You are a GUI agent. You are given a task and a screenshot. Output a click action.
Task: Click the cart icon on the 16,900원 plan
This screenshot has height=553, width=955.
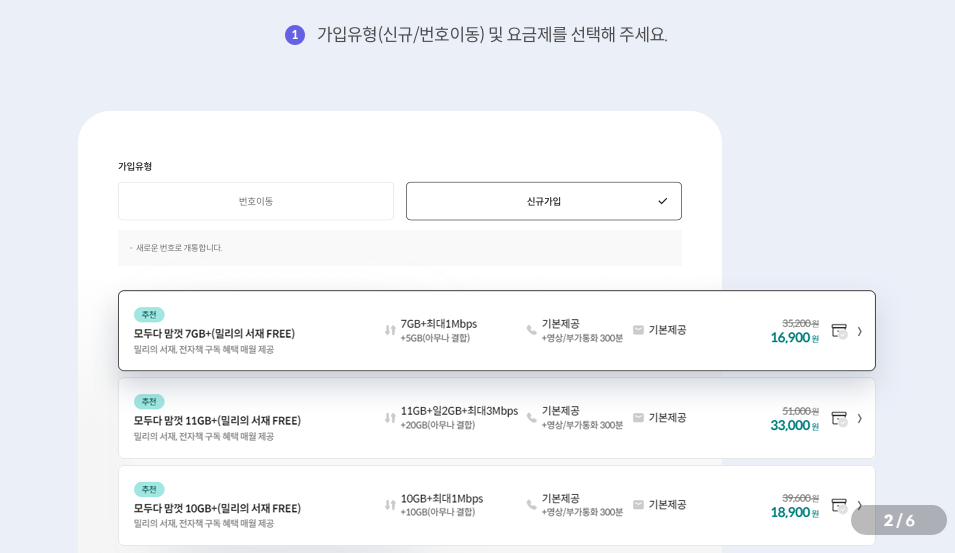coord(839,331)
